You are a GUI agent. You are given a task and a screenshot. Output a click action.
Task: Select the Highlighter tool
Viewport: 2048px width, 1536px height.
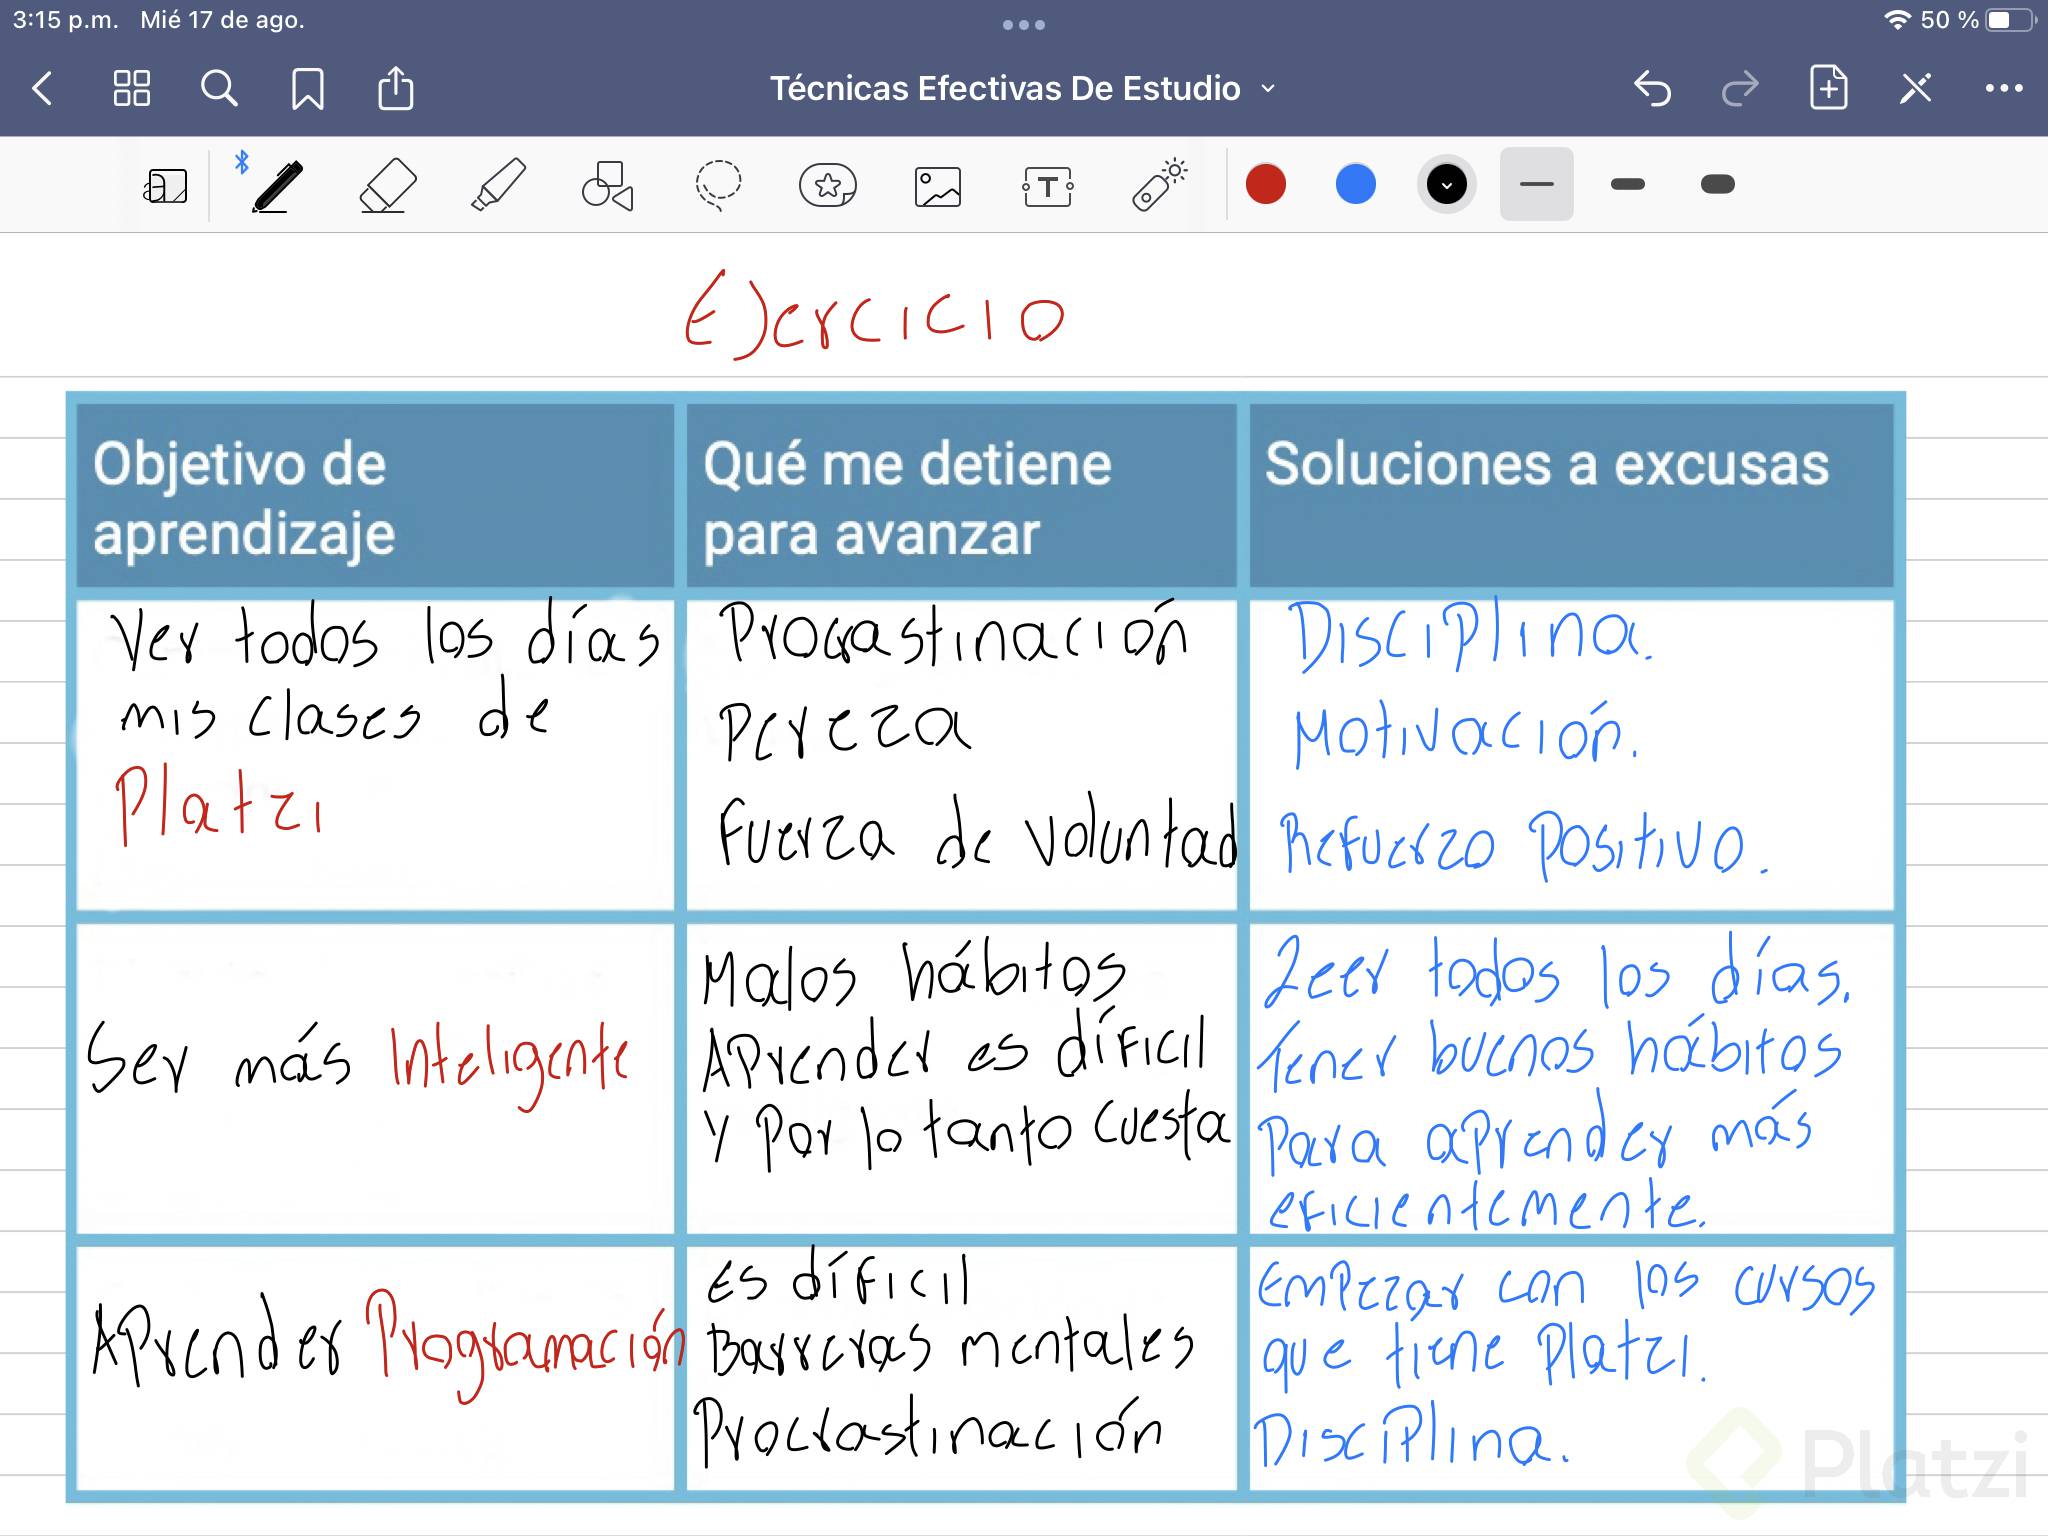point(498,186)
